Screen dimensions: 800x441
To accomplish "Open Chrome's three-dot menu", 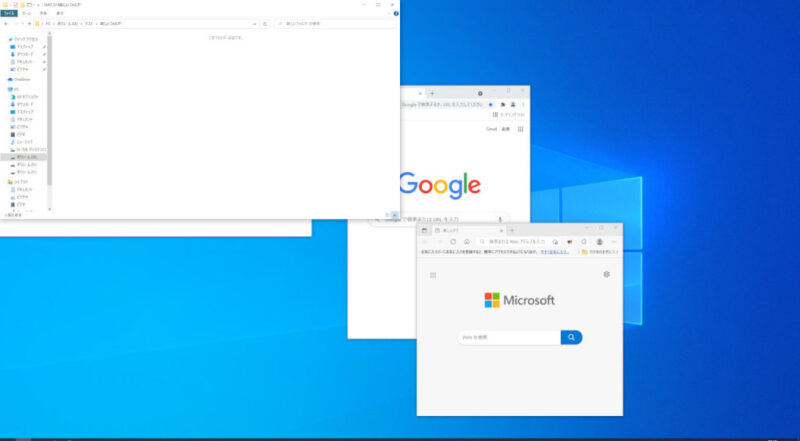I will [523, 105].
